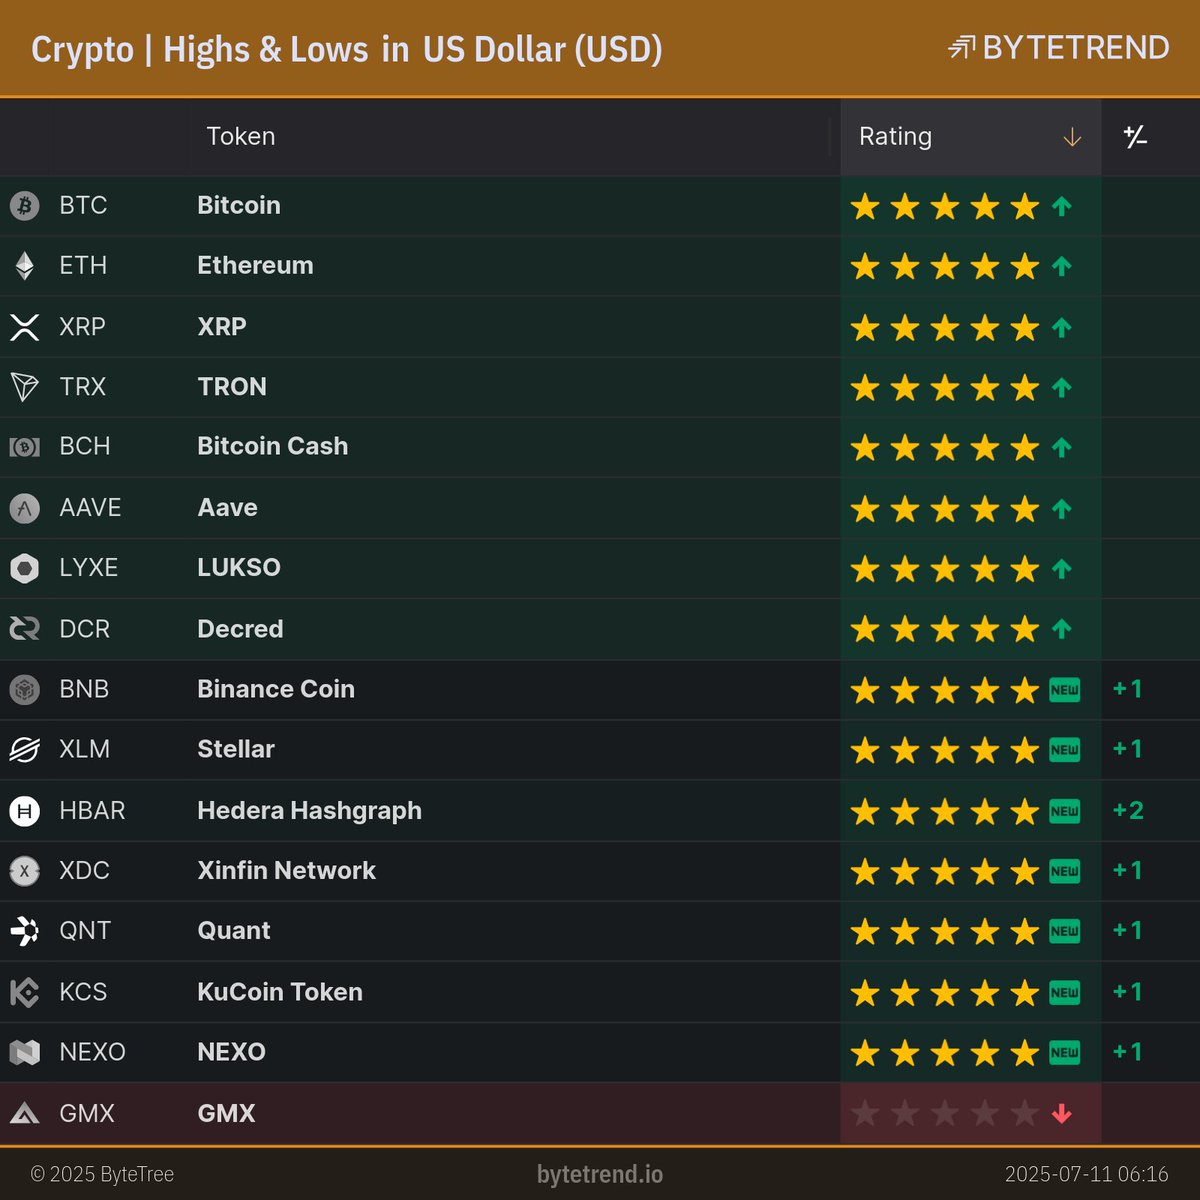Click the +1 change value for NEXO

pos(1127,1052)
